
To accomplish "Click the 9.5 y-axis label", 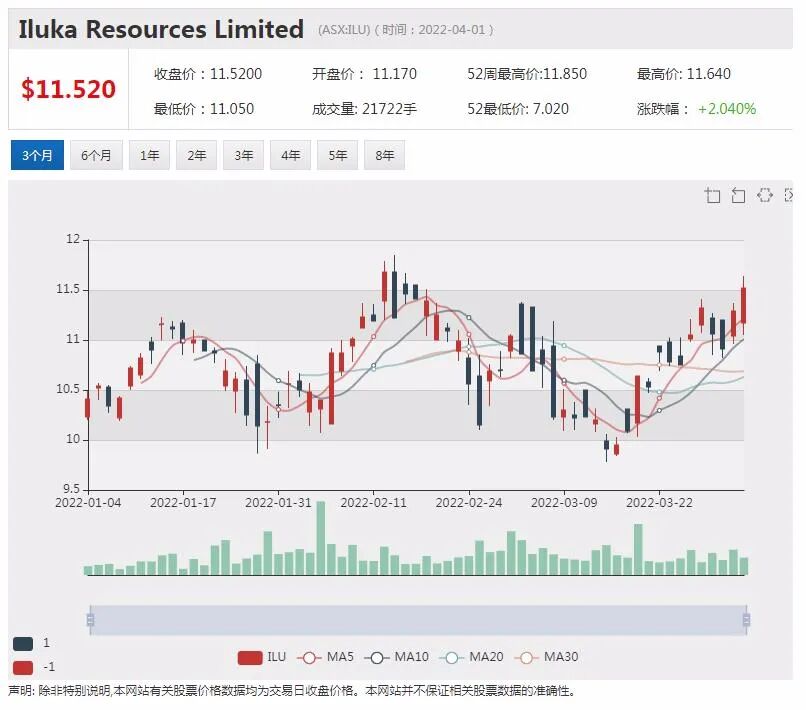I will (71, 489).
